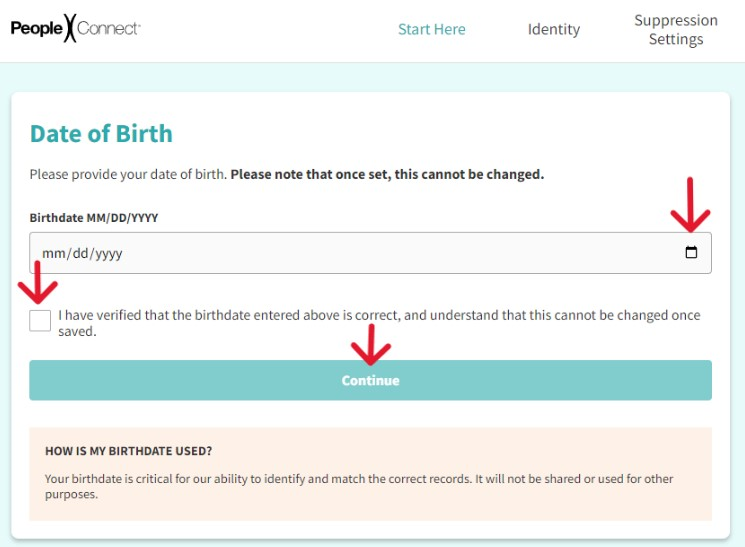Select the dd day segment

click(80, 254)
